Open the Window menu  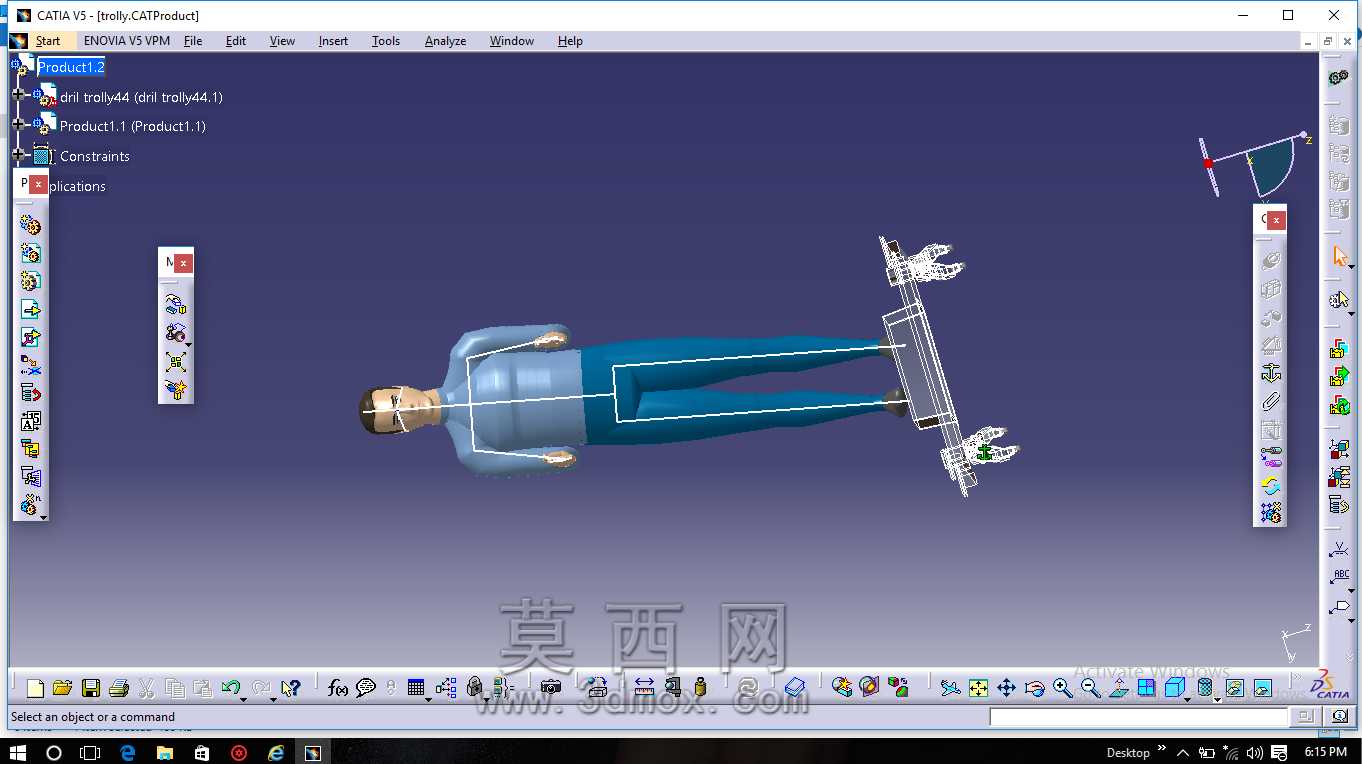coord(512,41)
